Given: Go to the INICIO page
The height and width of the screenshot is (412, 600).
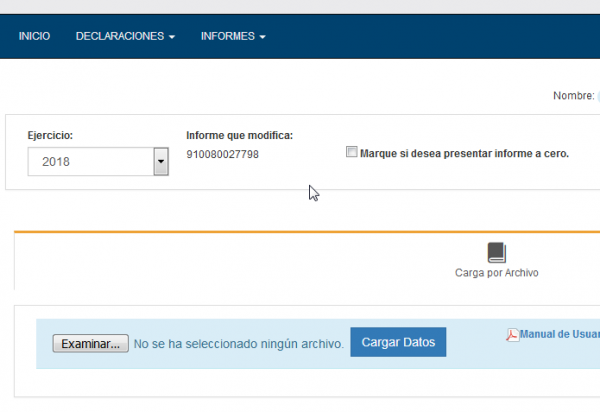Looking at the screenshot, I should [34, 36].
